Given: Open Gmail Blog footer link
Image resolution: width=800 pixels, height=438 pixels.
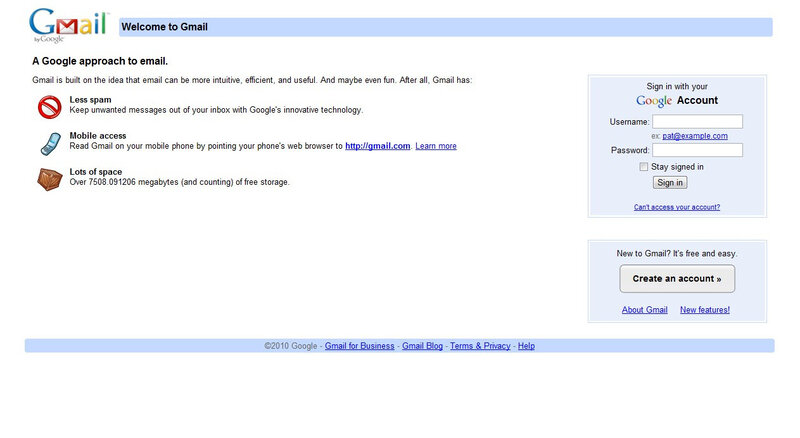Looking at the screenshot, I should (x=422, y=346).
